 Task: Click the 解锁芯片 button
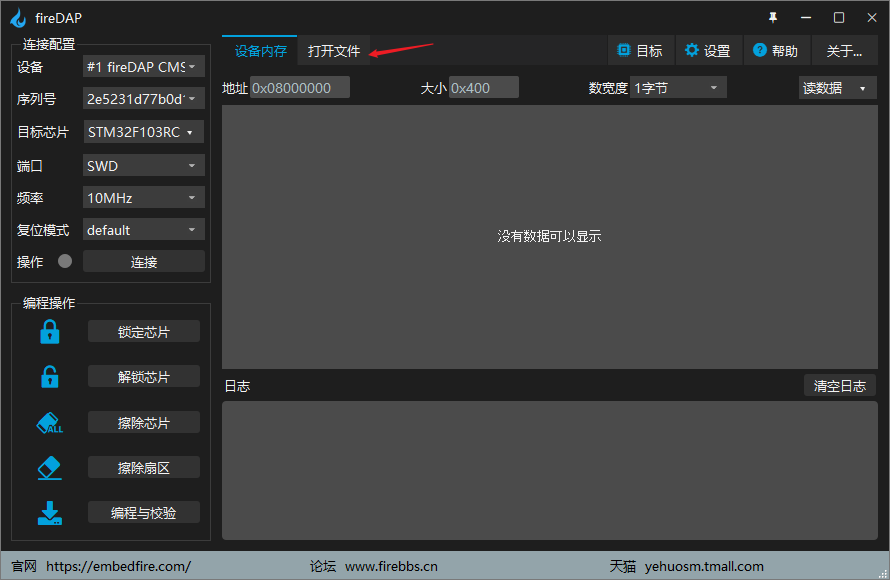point(144,377)
